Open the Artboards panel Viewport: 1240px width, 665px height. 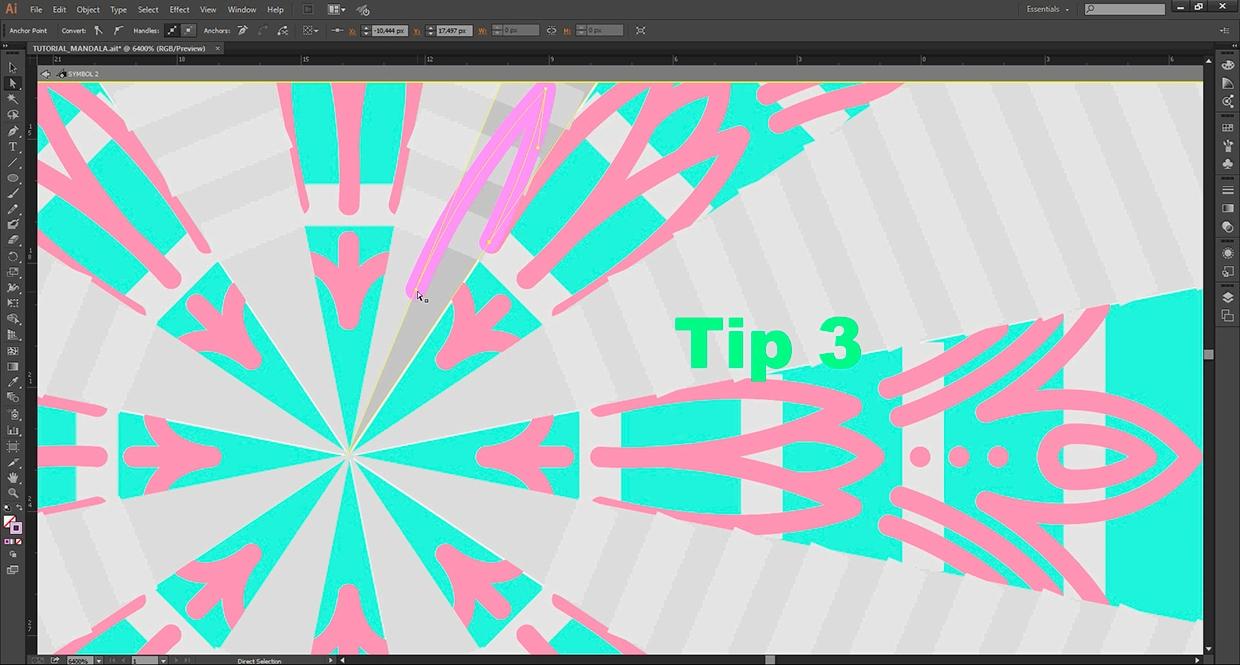(1227, 316)
